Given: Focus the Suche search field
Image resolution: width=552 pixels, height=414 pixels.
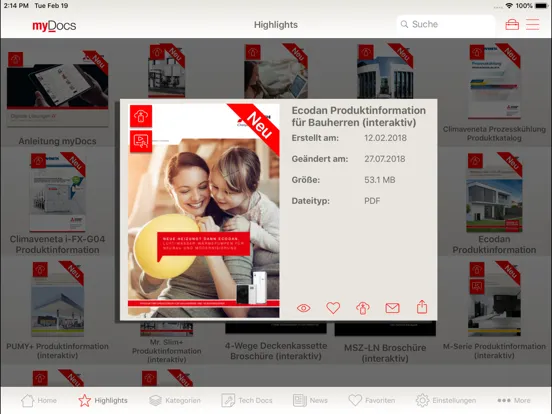Looking at the screenshot, I should [446, 24].
